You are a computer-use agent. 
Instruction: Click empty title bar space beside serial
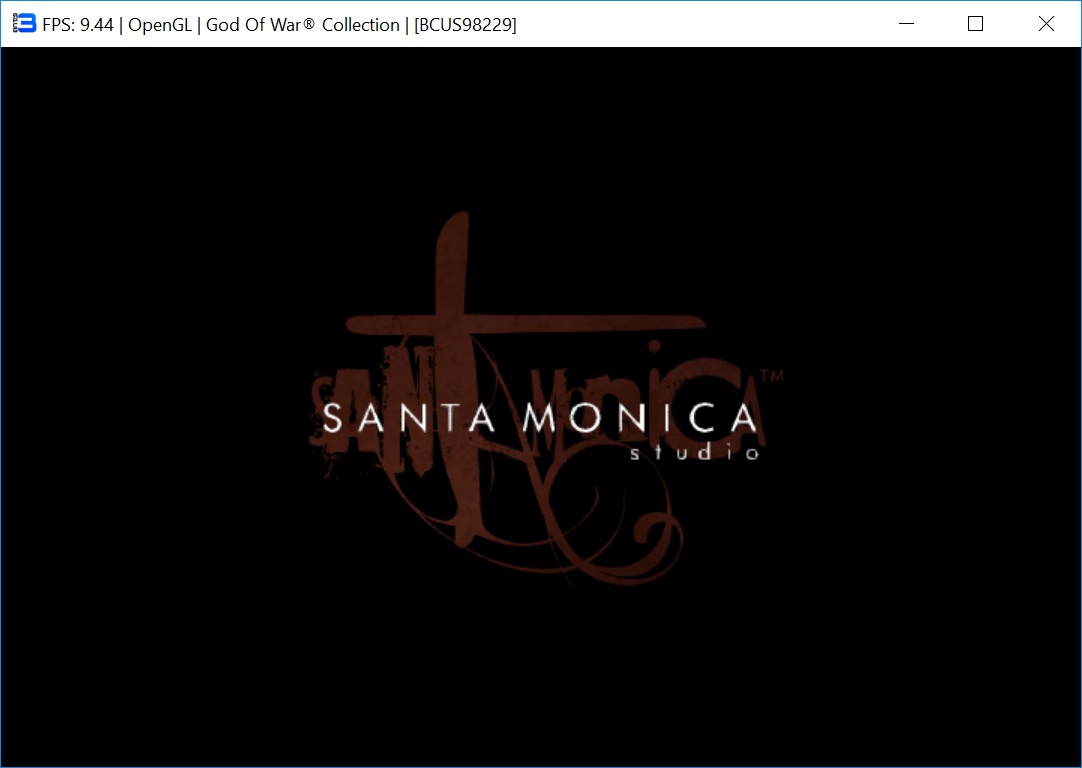(700, 25)
